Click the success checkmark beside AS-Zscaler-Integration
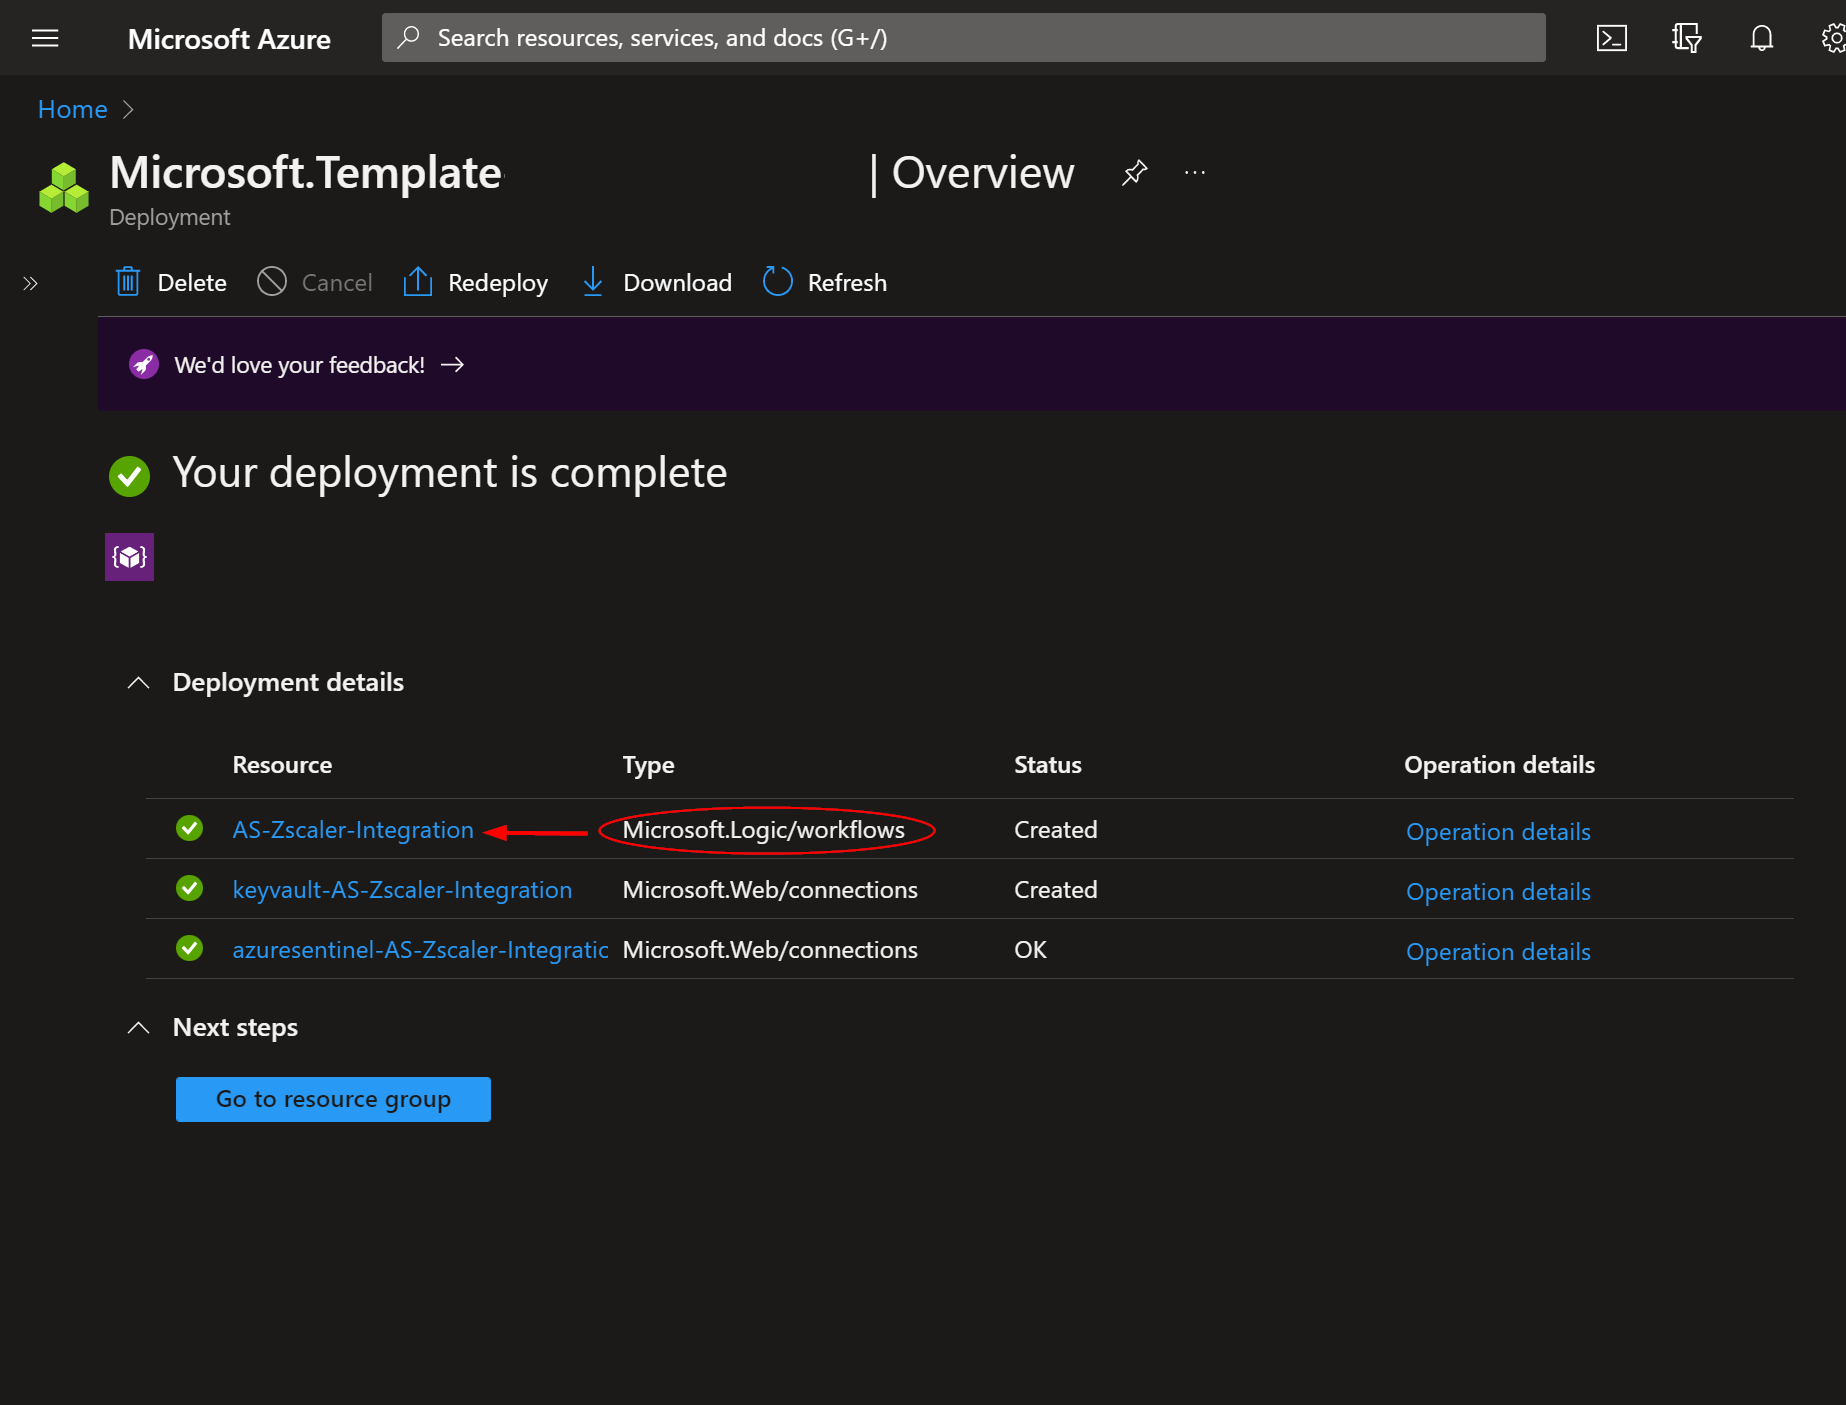The height and width of the screenshot is (1405, 1846). (189, 828)
